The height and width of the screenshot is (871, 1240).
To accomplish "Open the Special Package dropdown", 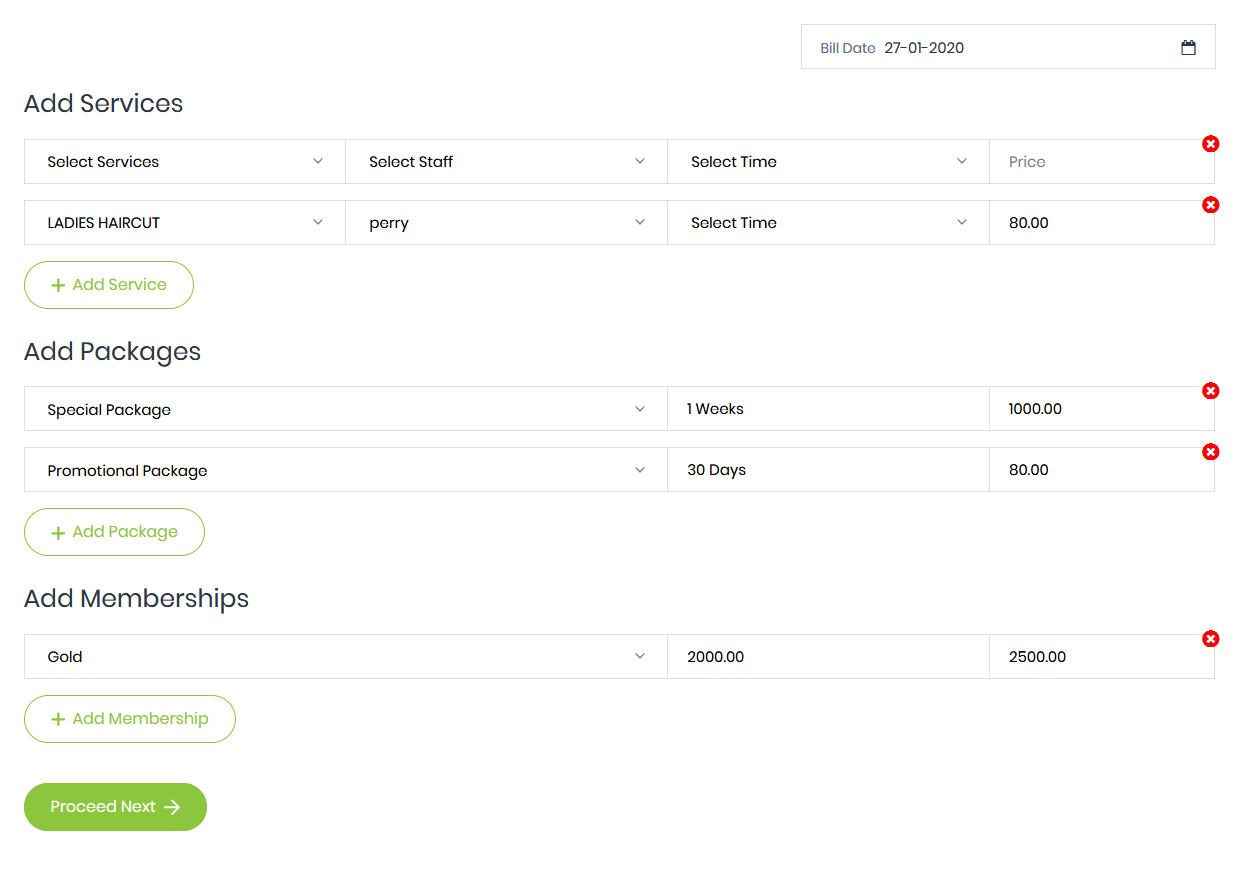I will pyautogui.click(x=346, y=409).
